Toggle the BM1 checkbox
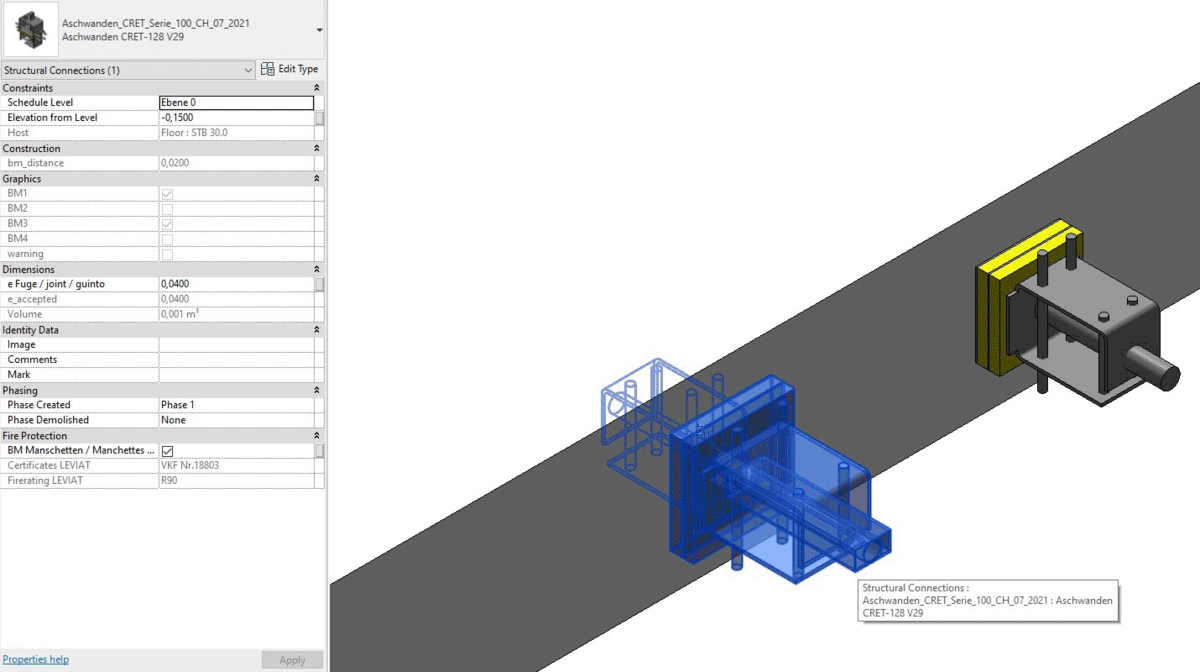Viewport: 1200px width, 672px height. pyautogui.click(x=167, y=193)
